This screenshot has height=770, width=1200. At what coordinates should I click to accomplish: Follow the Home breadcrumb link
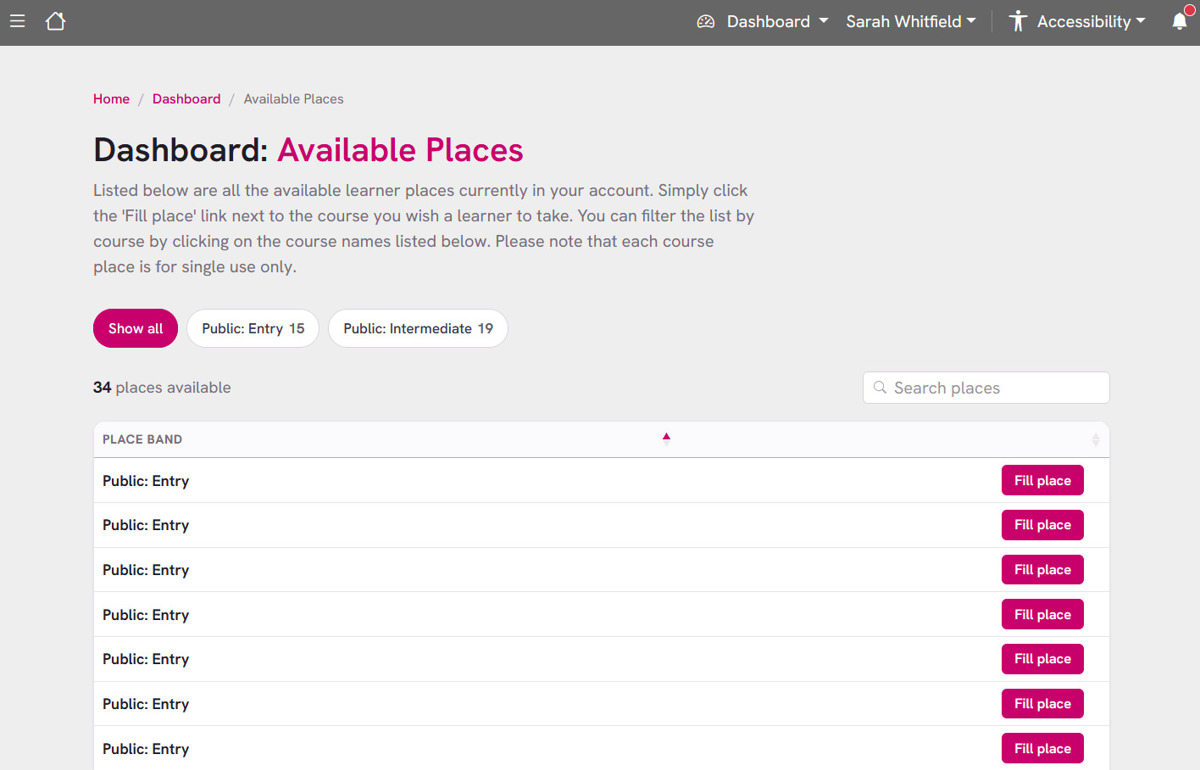click(x=111, y=99)
